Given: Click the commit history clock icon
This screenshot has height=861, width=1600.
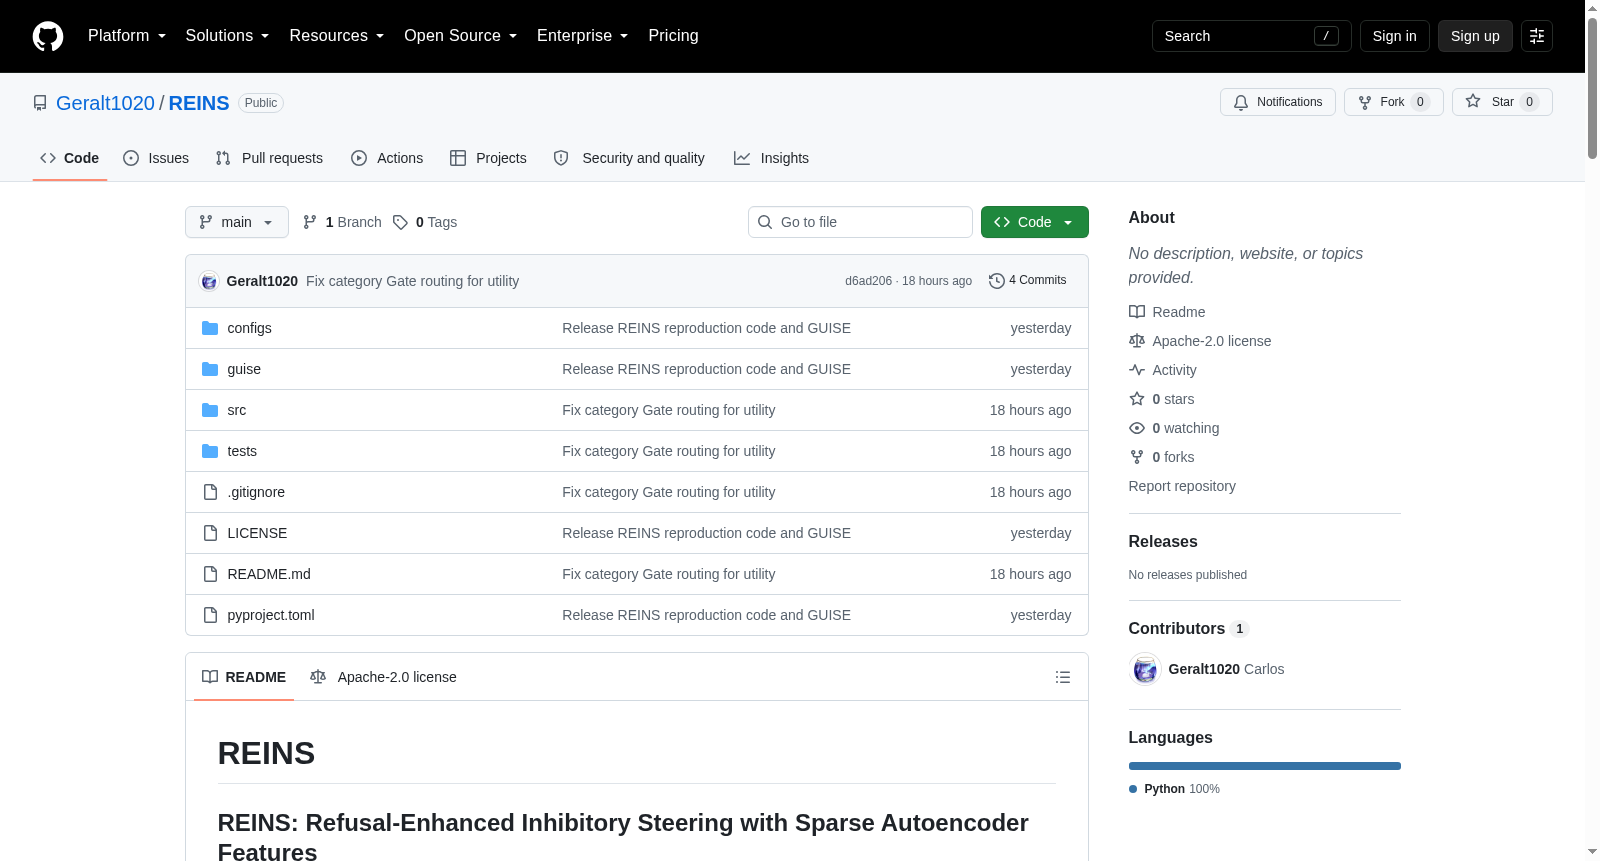Looking at the screenshot, I should point(996,281).
